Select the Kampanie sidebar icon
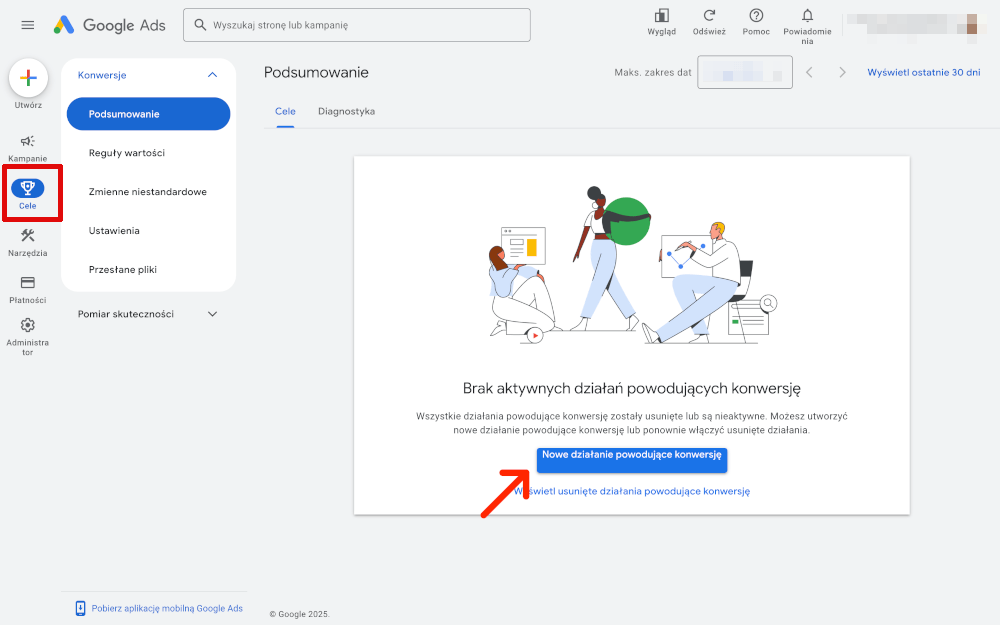 click(28, 142)
